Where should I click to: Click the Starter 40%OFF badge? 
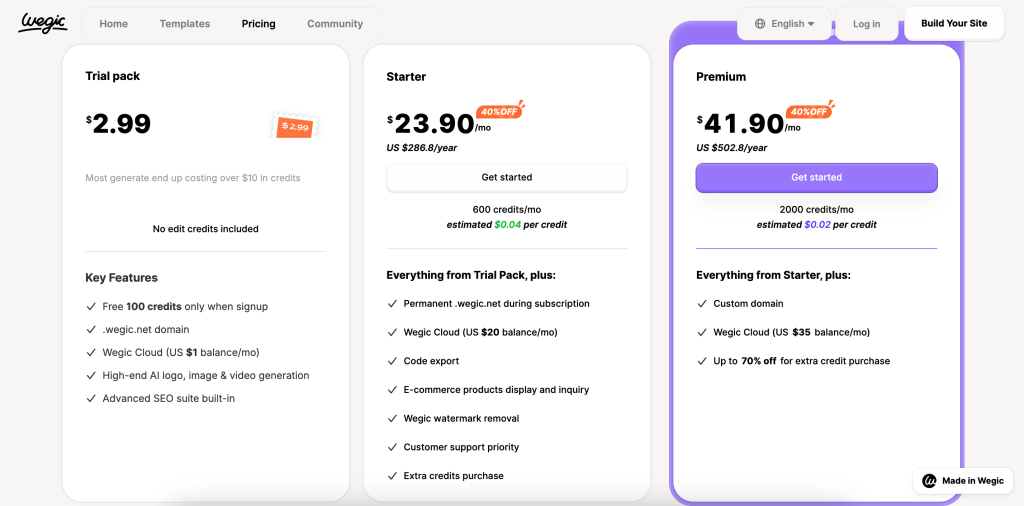coord(500,111)
